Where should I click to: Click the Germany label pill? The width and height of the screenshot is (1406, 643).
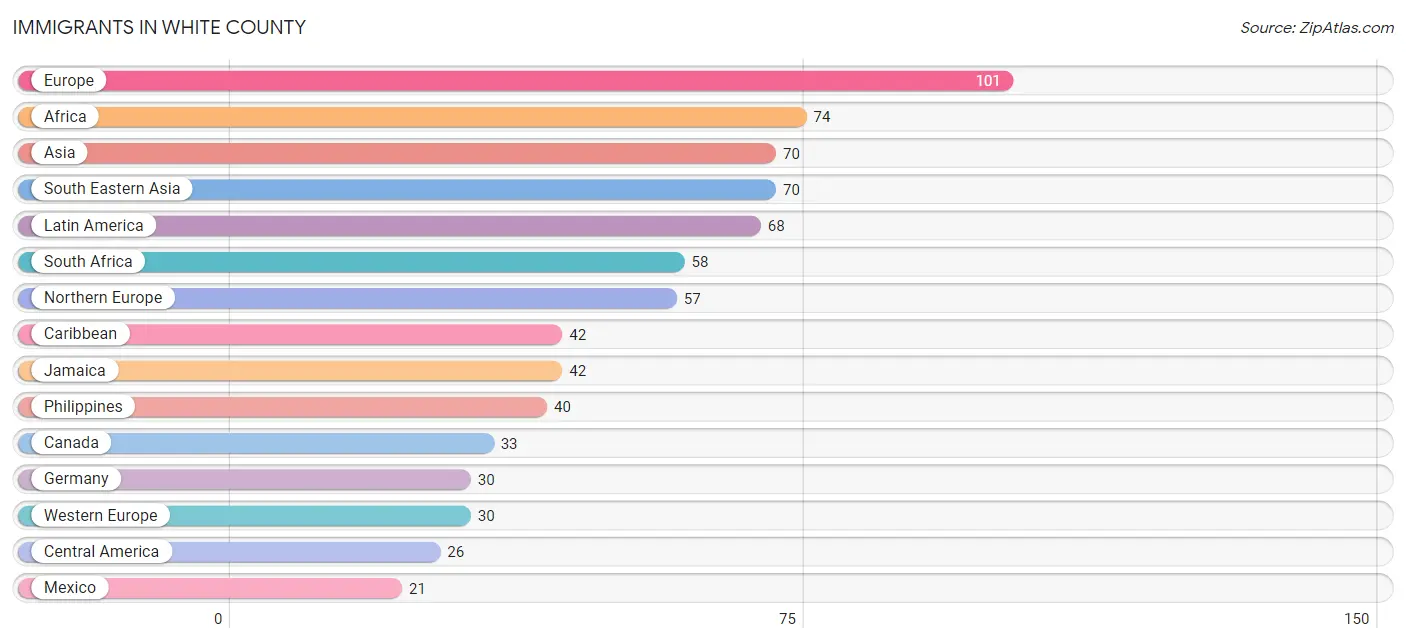(x=76, y=479)
